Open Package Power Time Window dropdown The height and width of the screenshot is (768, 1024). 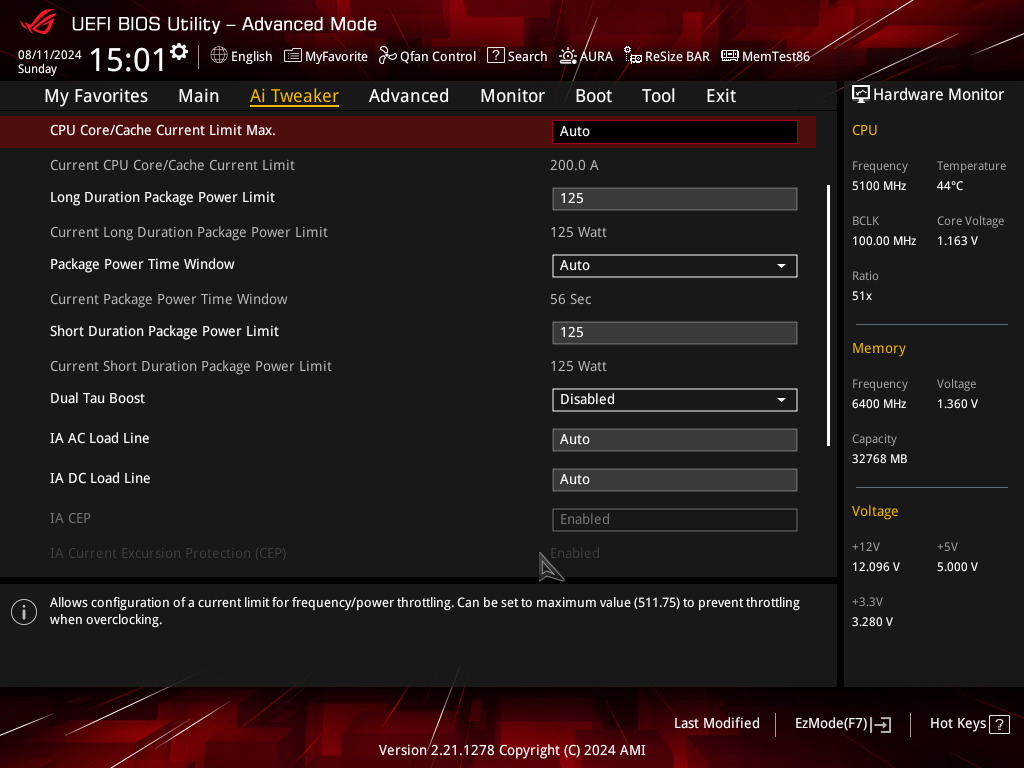[675, 266]
